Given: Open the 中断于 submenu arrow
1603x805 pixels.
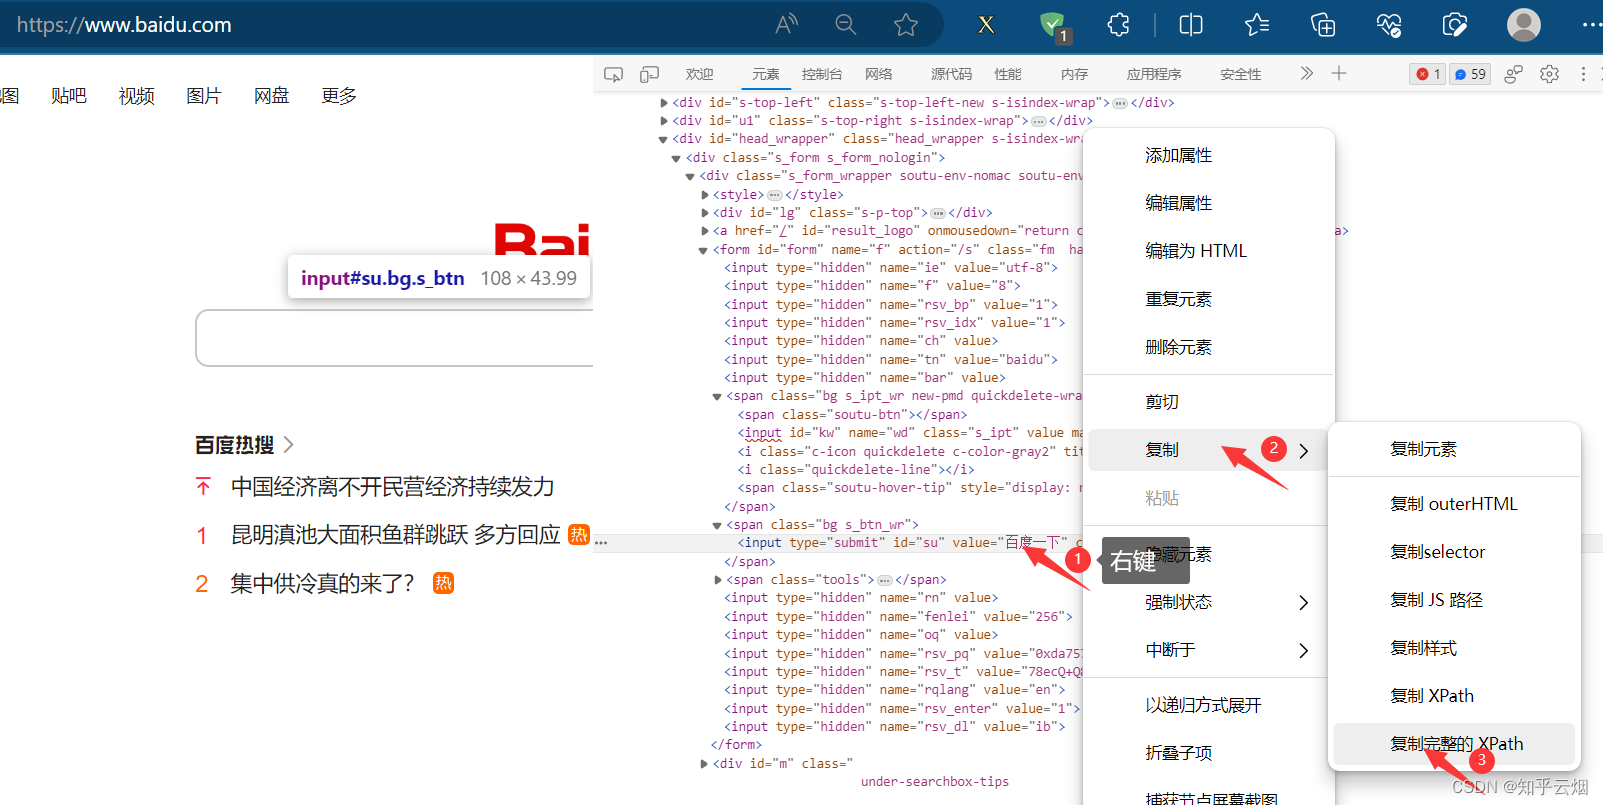Looking at the screenshot, I should [x=1303, y=650].
